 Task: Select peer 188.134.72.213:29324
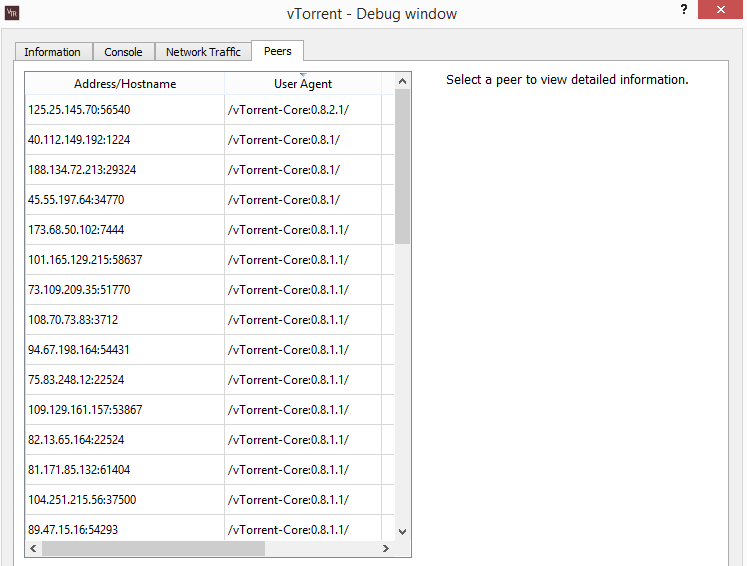coord(125,170)
